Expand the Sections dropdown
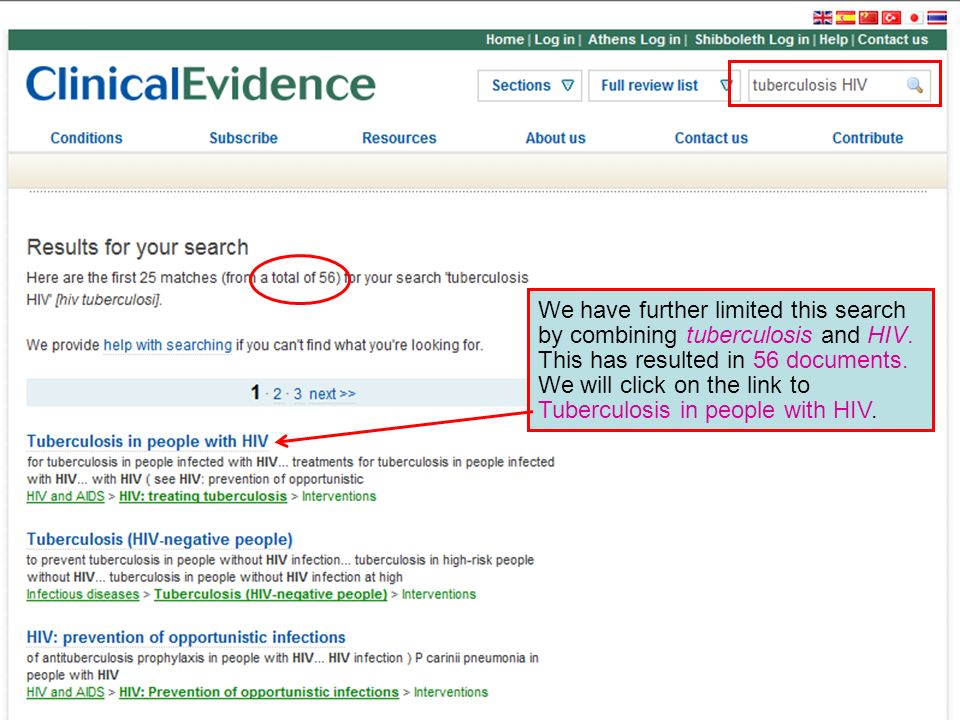Viewport: 960px width, 720px height. click(x=530, y=86)
